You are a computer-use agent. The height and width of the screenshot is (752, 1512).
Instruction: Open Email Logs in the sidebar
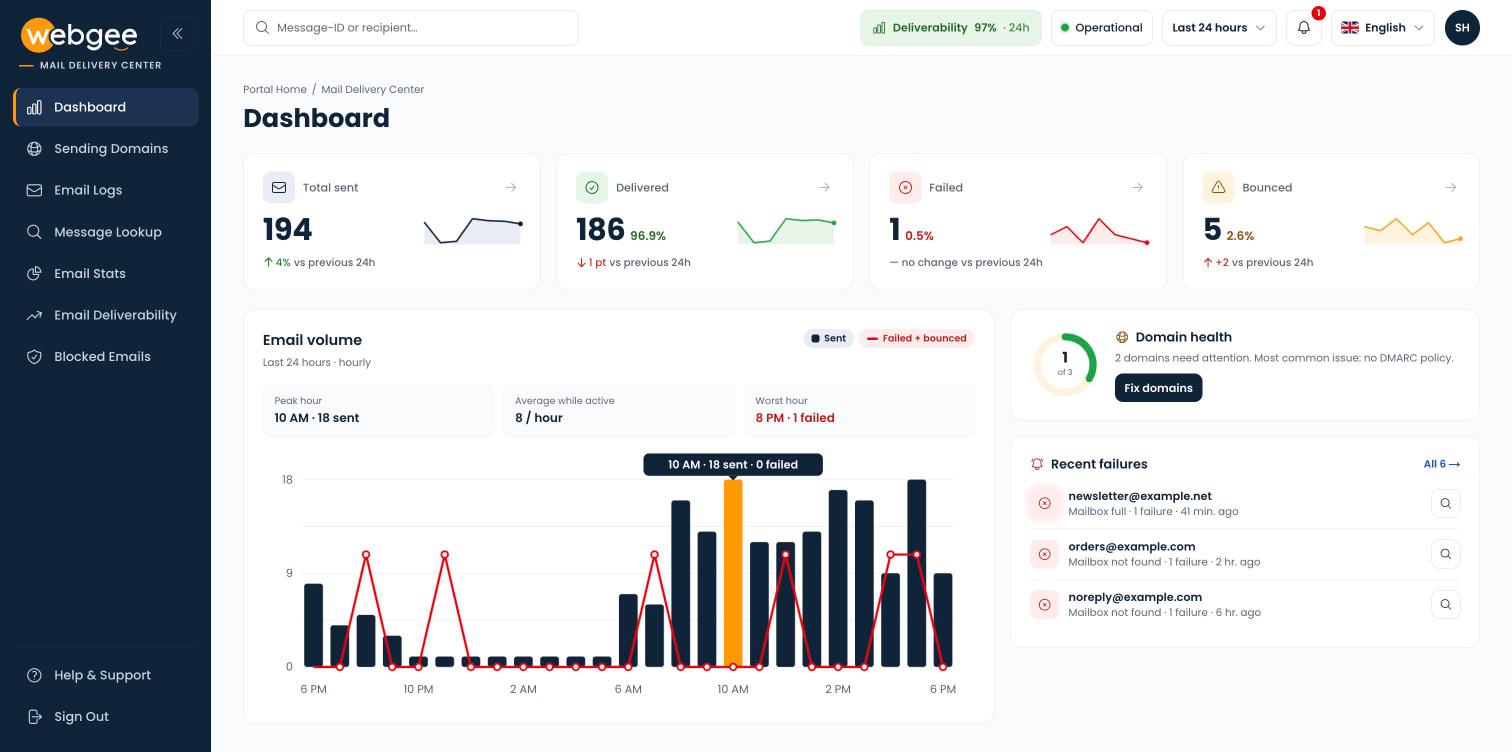(106, 190)
